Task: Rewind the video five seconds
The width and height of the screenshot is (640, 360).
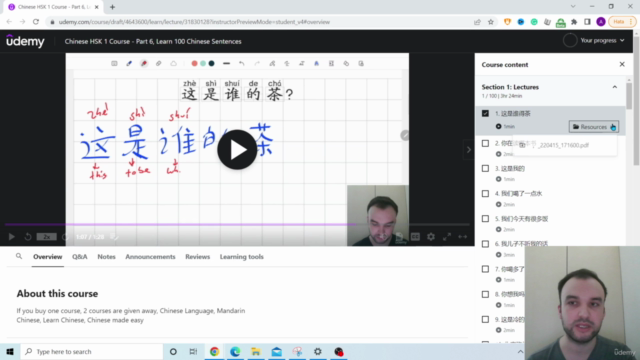Action: (x=28, y=237)
